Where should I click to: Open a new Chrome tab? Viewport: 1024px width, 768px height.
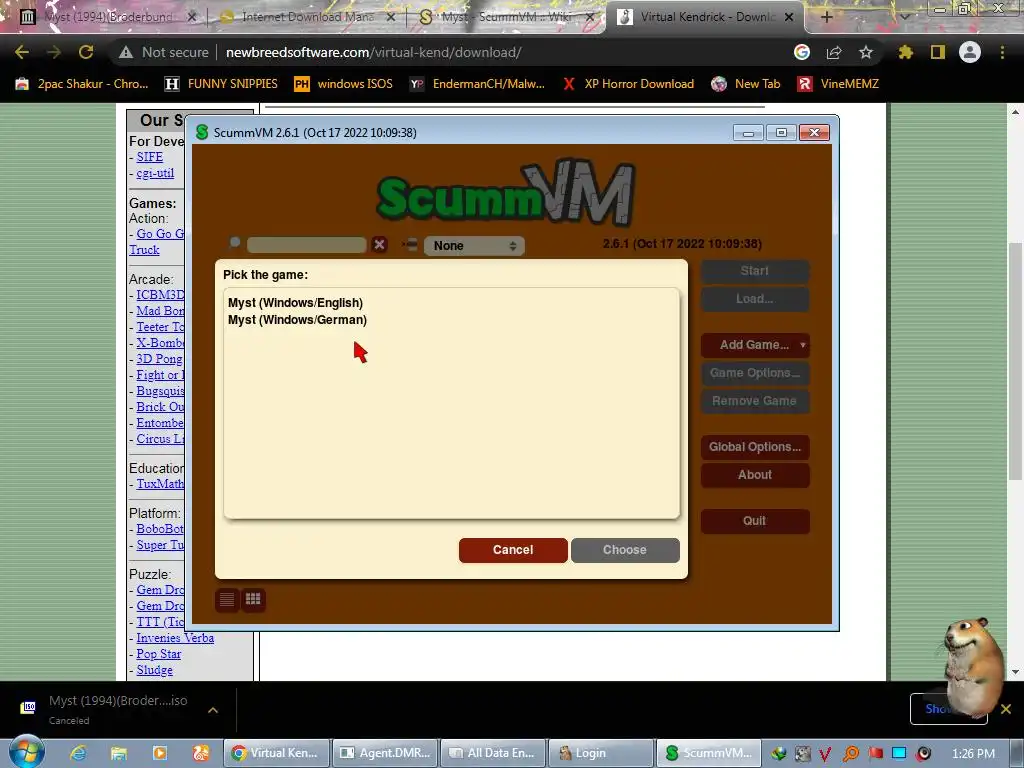pos(826,17)
